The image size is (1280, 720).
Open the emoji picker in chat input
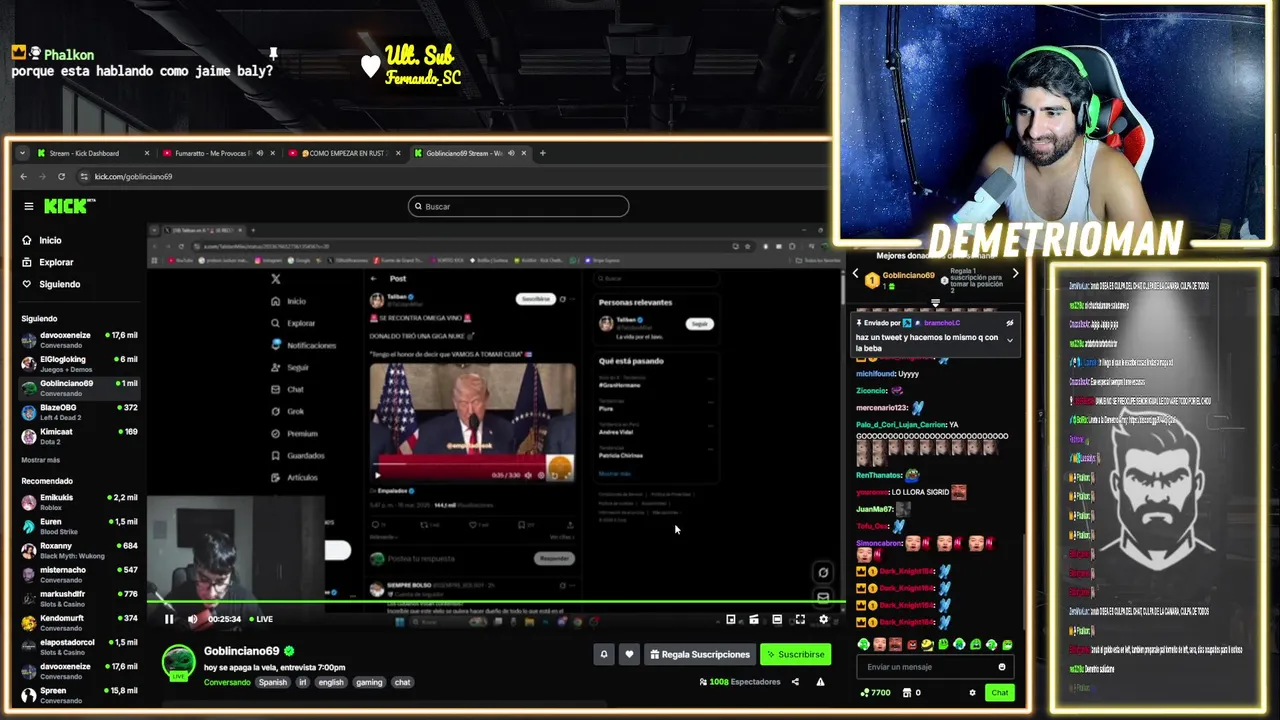click(x=1002, y=667)
